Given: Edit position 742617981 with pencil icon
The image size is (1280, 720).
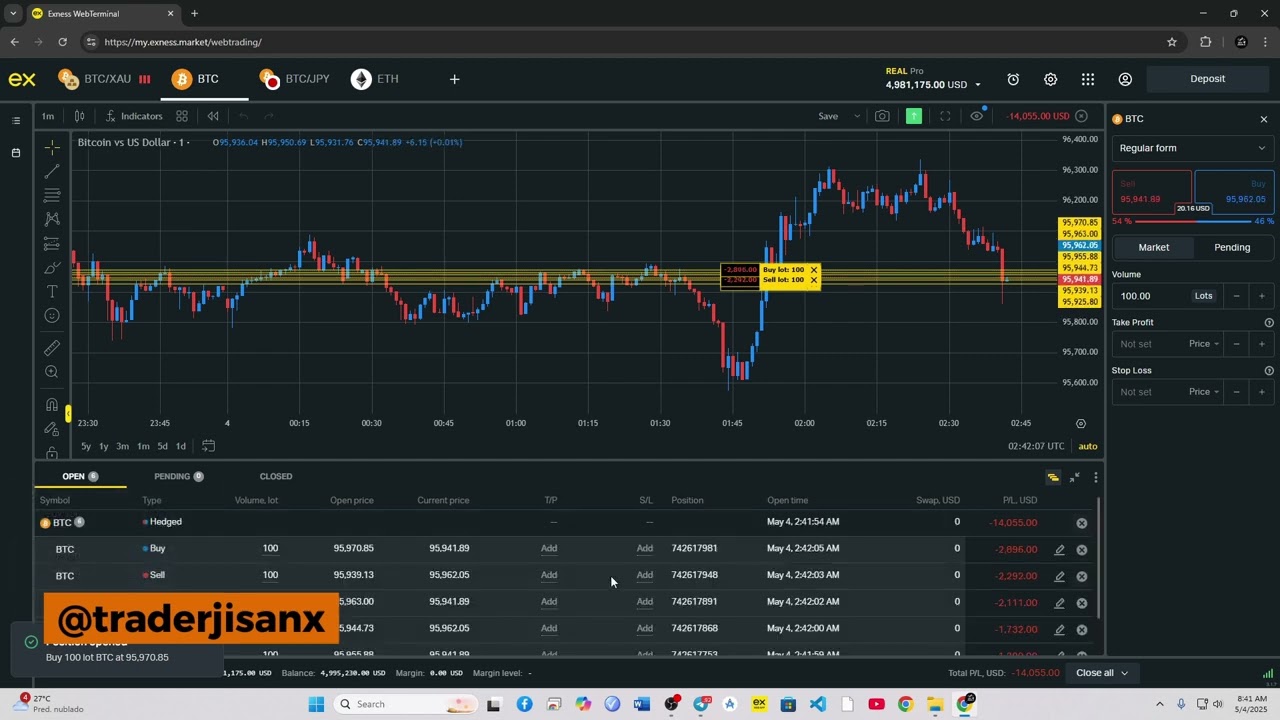Looking at the screenshot, I should (x=1060, y=550).
